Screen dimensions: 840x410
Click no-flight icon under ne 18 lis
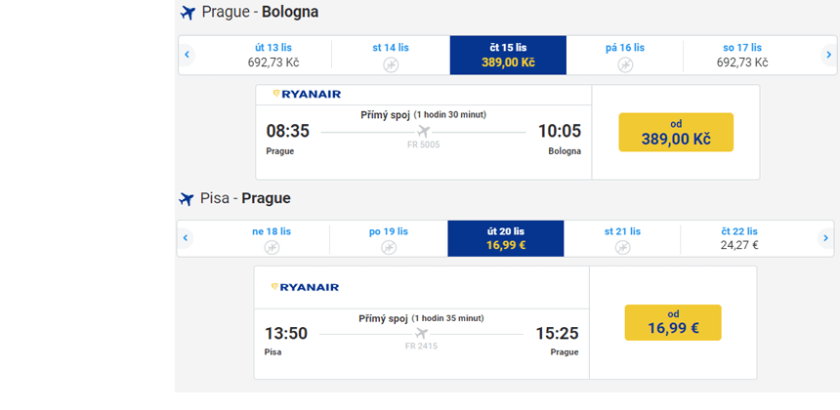click(x=271, y=247)
